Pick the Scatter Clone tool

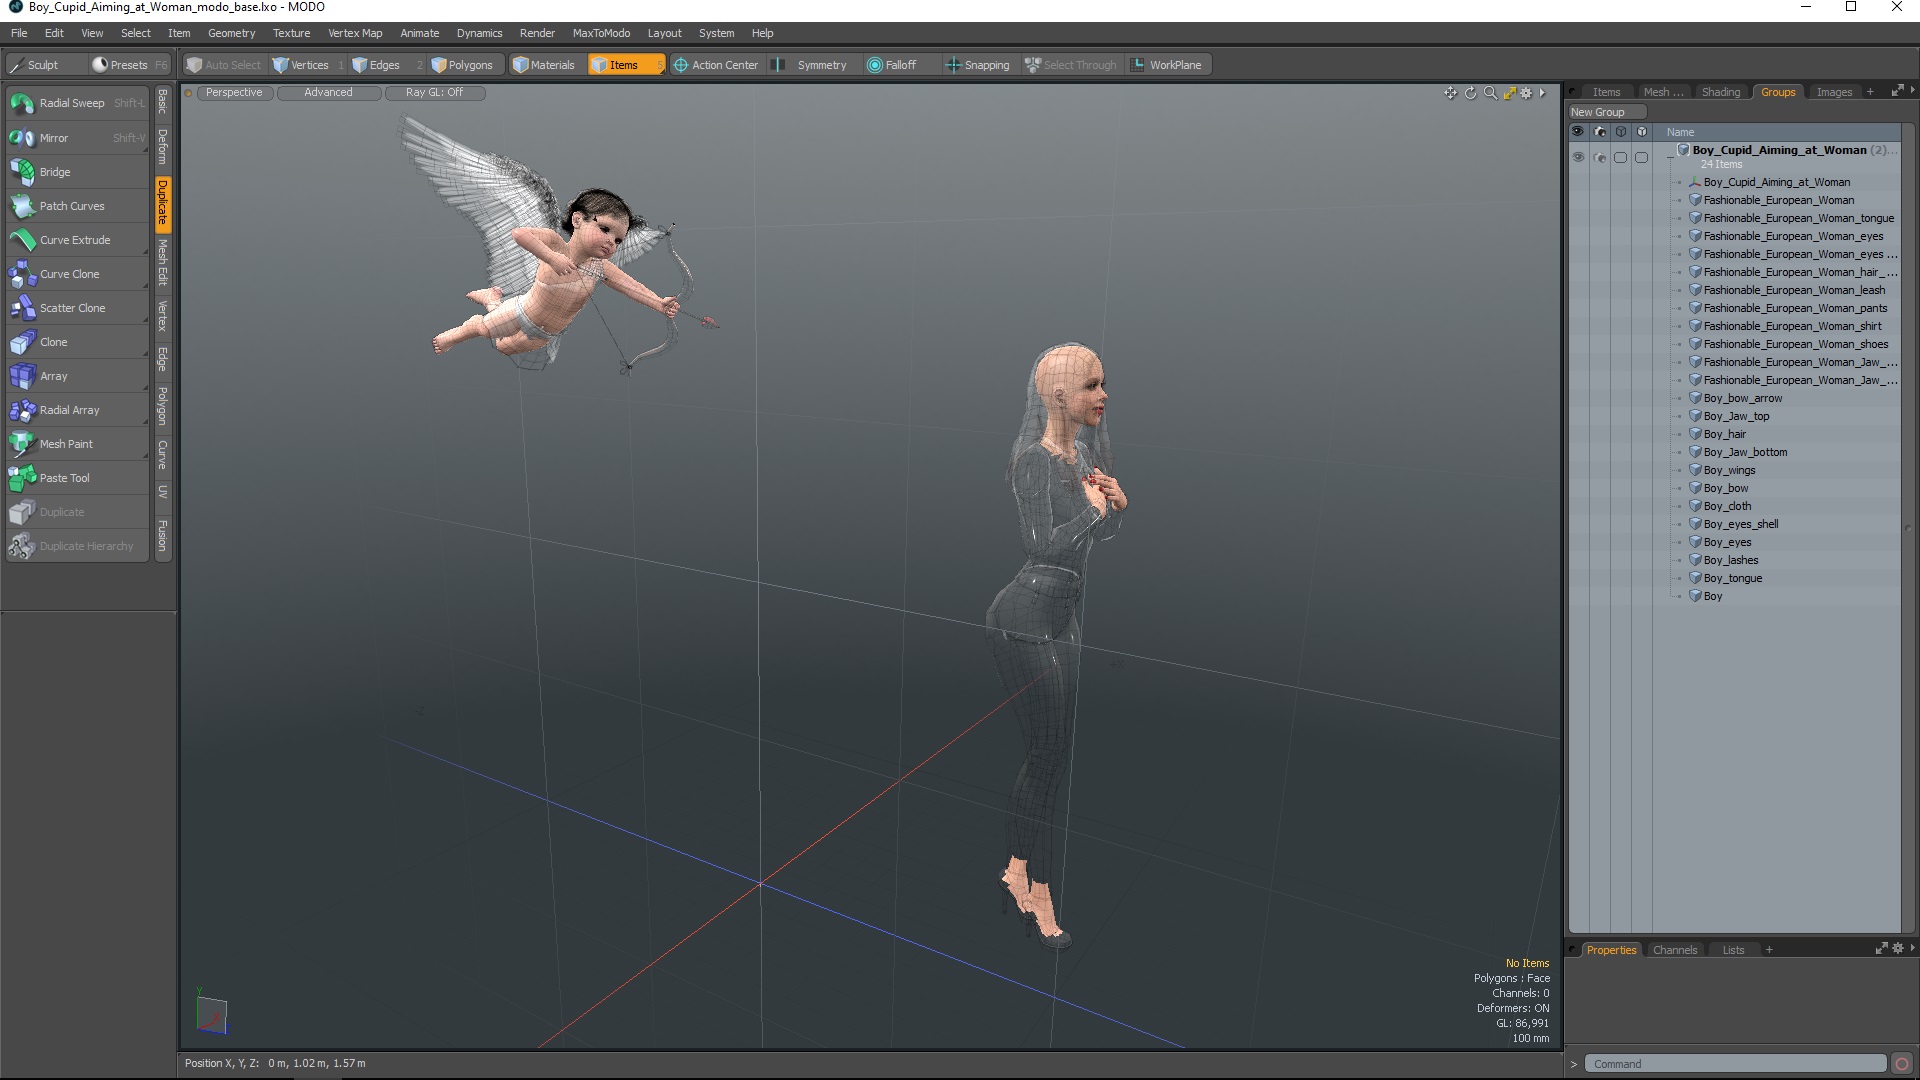pyautogui.click(x=78, y=308)
